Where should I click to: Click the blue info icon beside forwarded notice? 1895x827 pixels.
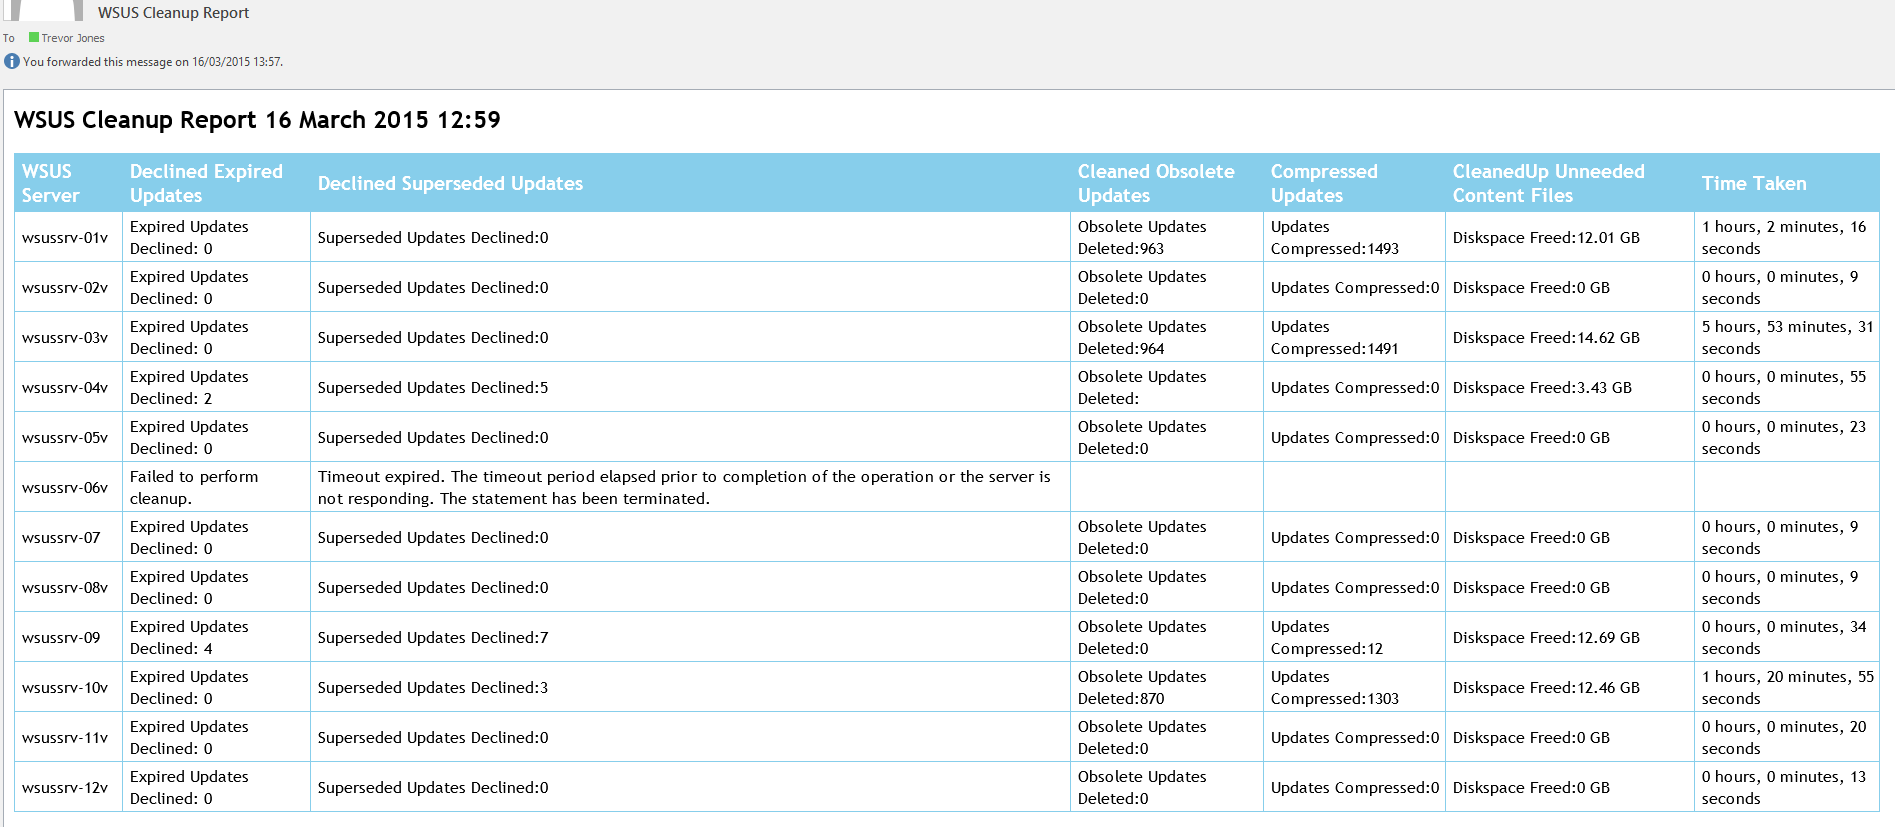click(x=12, y=62)
